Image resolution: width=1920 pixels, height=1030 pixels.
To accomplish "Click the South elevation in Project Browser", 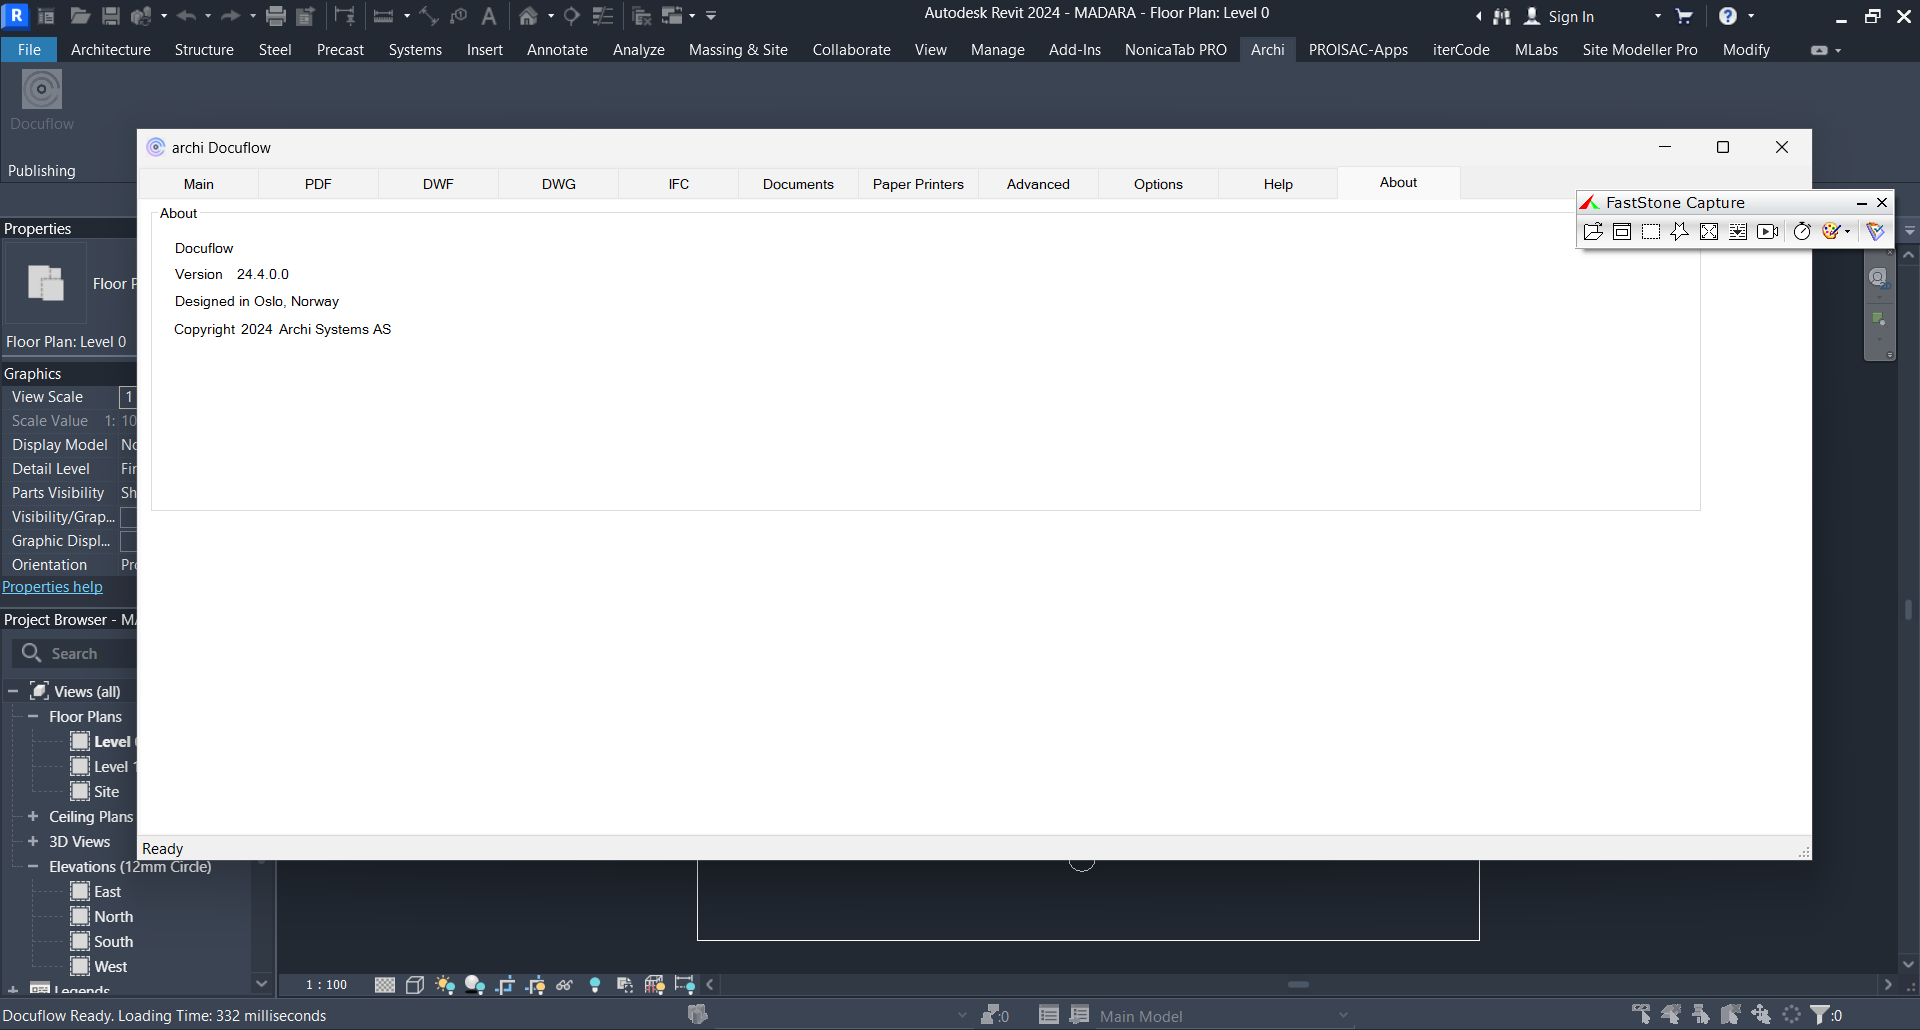I will click(x=113, y=941).
